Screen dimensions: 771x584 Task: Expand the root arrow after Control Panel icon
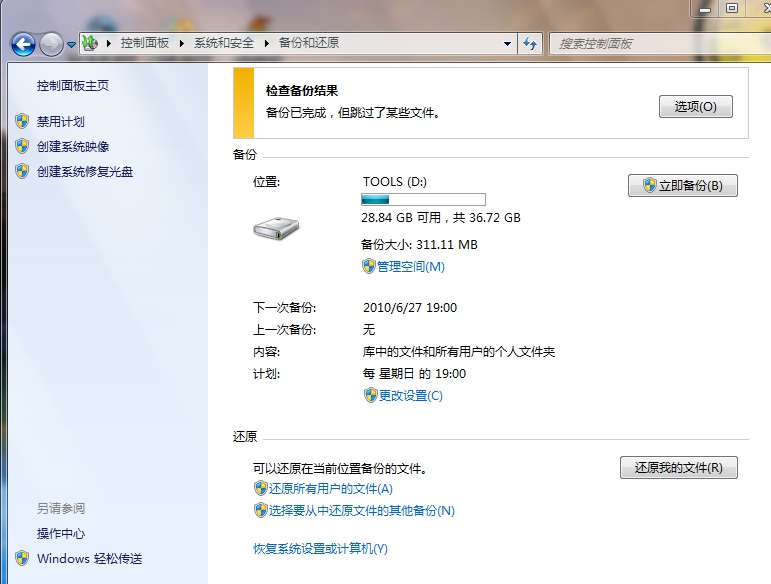tap(109, 43)
